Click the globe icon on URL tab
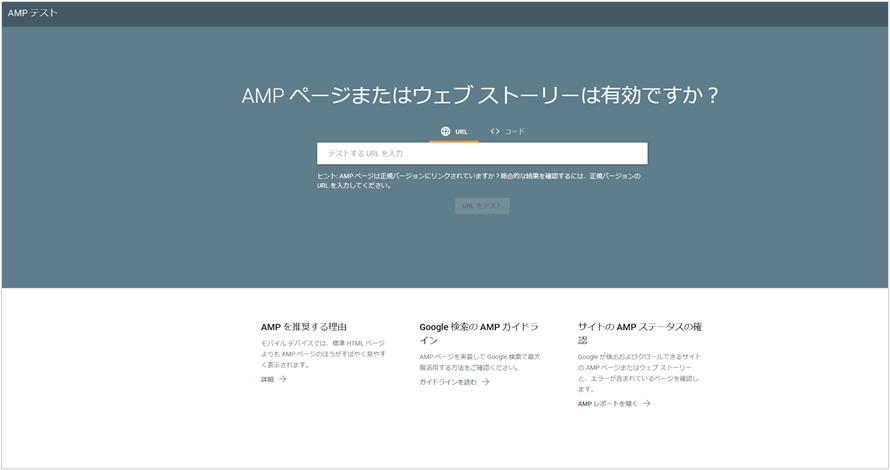890x470 pixels. pos(446,132)
